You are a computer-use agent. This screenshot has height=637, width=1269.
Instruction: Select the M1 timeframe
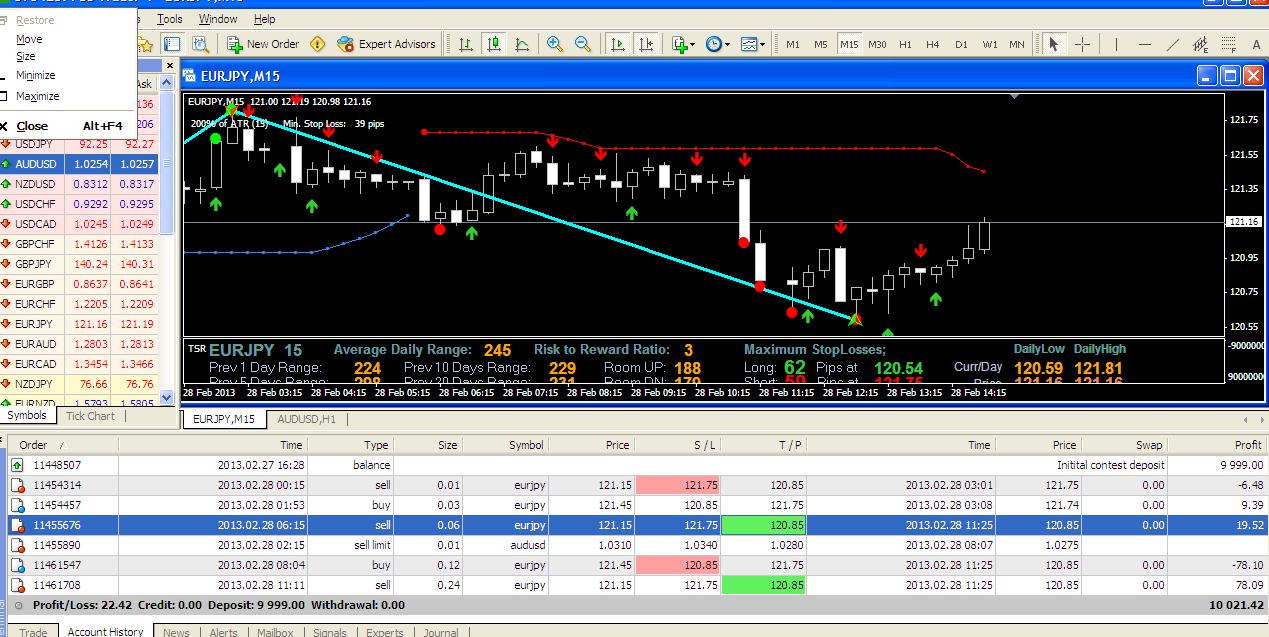(x=793, y=45)
